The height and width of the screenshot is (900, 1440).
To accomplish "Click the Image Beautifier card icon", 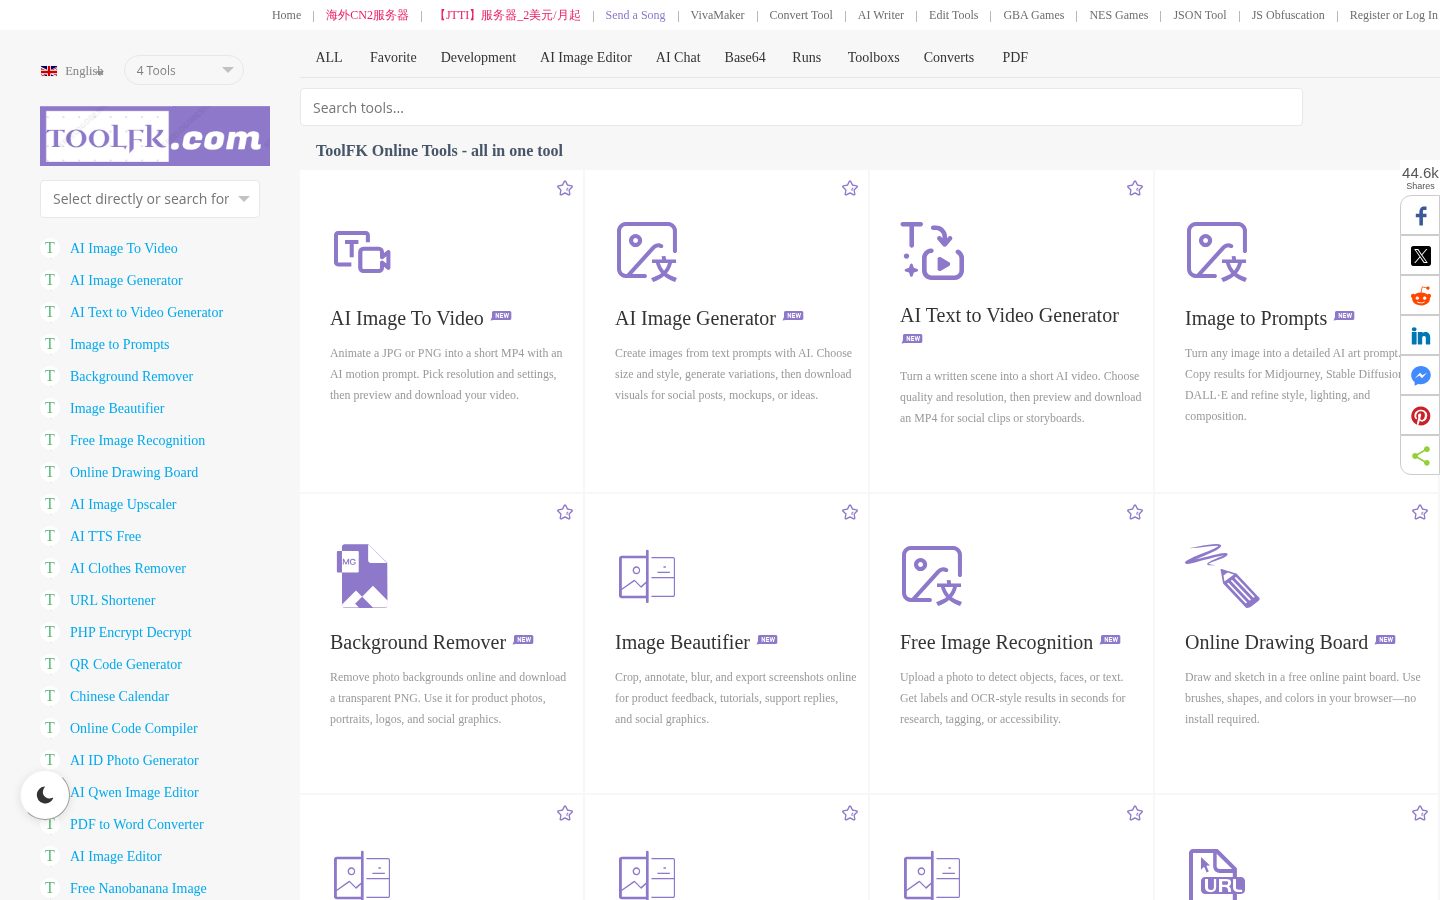I will tap(647, 576).
